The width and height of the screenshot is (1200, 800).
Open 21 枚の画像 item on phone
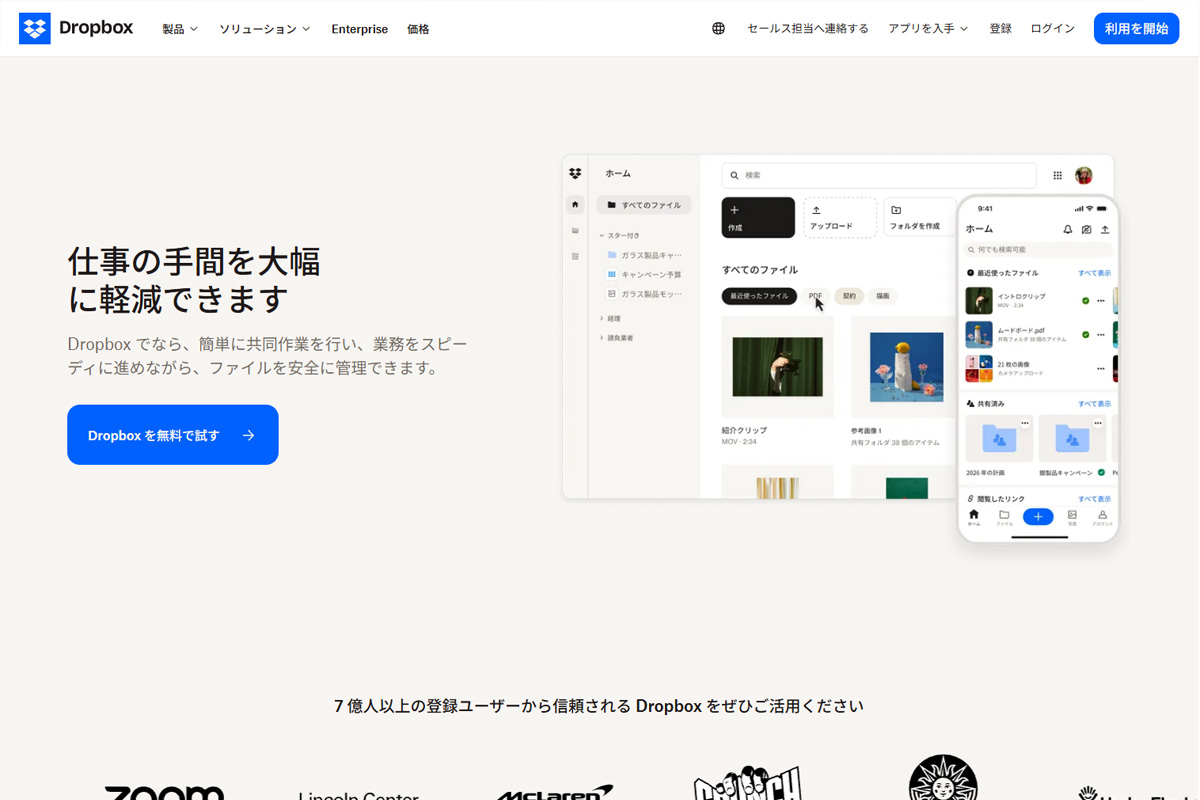(1021, 369)
